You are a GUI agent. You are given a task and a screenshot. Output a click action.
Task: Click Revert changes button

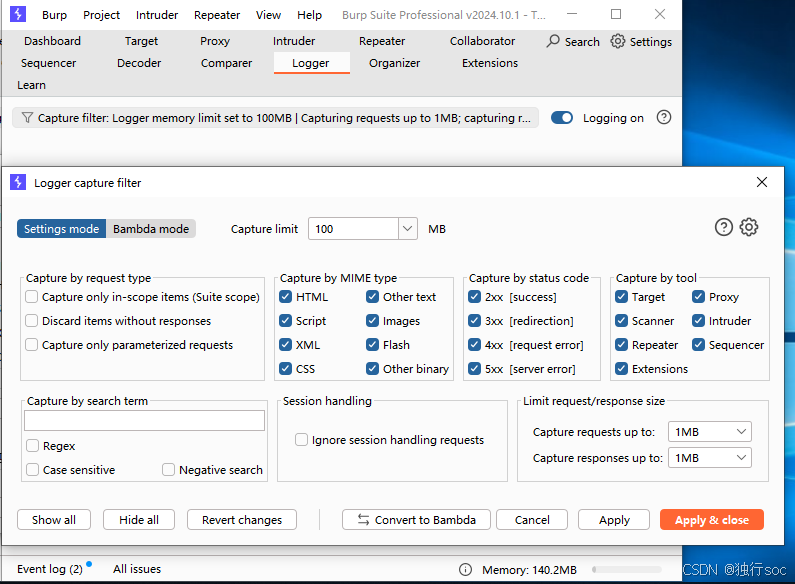tap(242, 520)
